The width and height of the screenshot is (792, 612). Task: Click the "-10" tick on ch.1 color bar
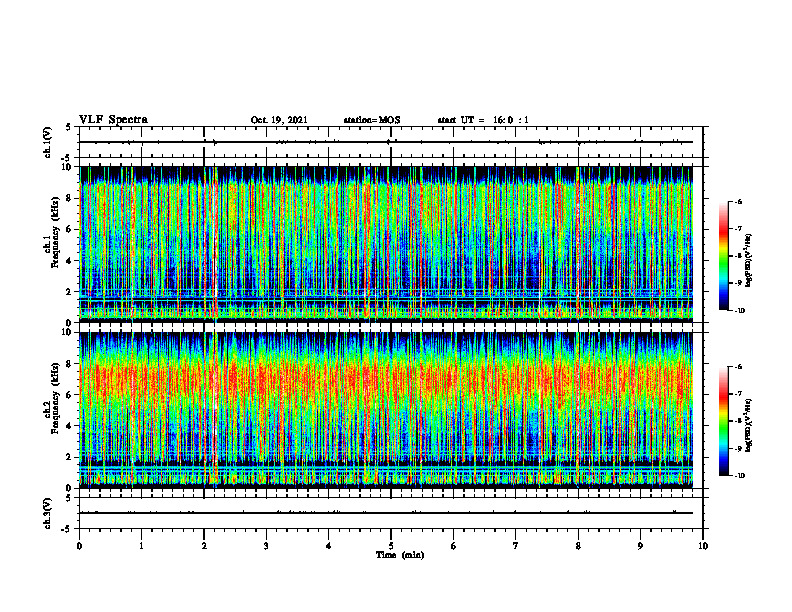[x=739, y=310]
